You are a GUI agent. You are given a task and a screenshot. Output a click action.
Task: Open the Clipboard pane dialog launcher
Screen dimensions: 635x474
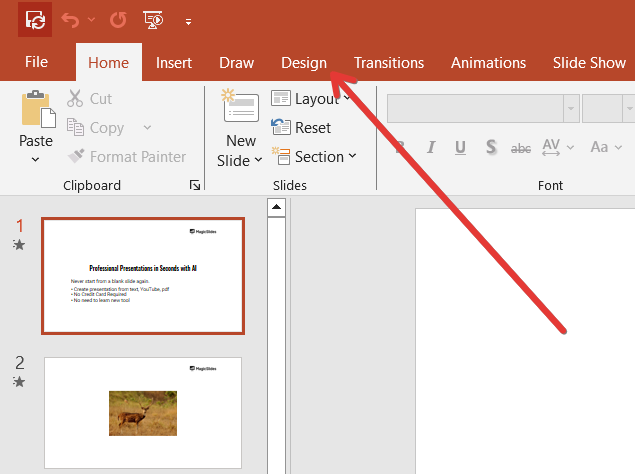coord(195,185)
